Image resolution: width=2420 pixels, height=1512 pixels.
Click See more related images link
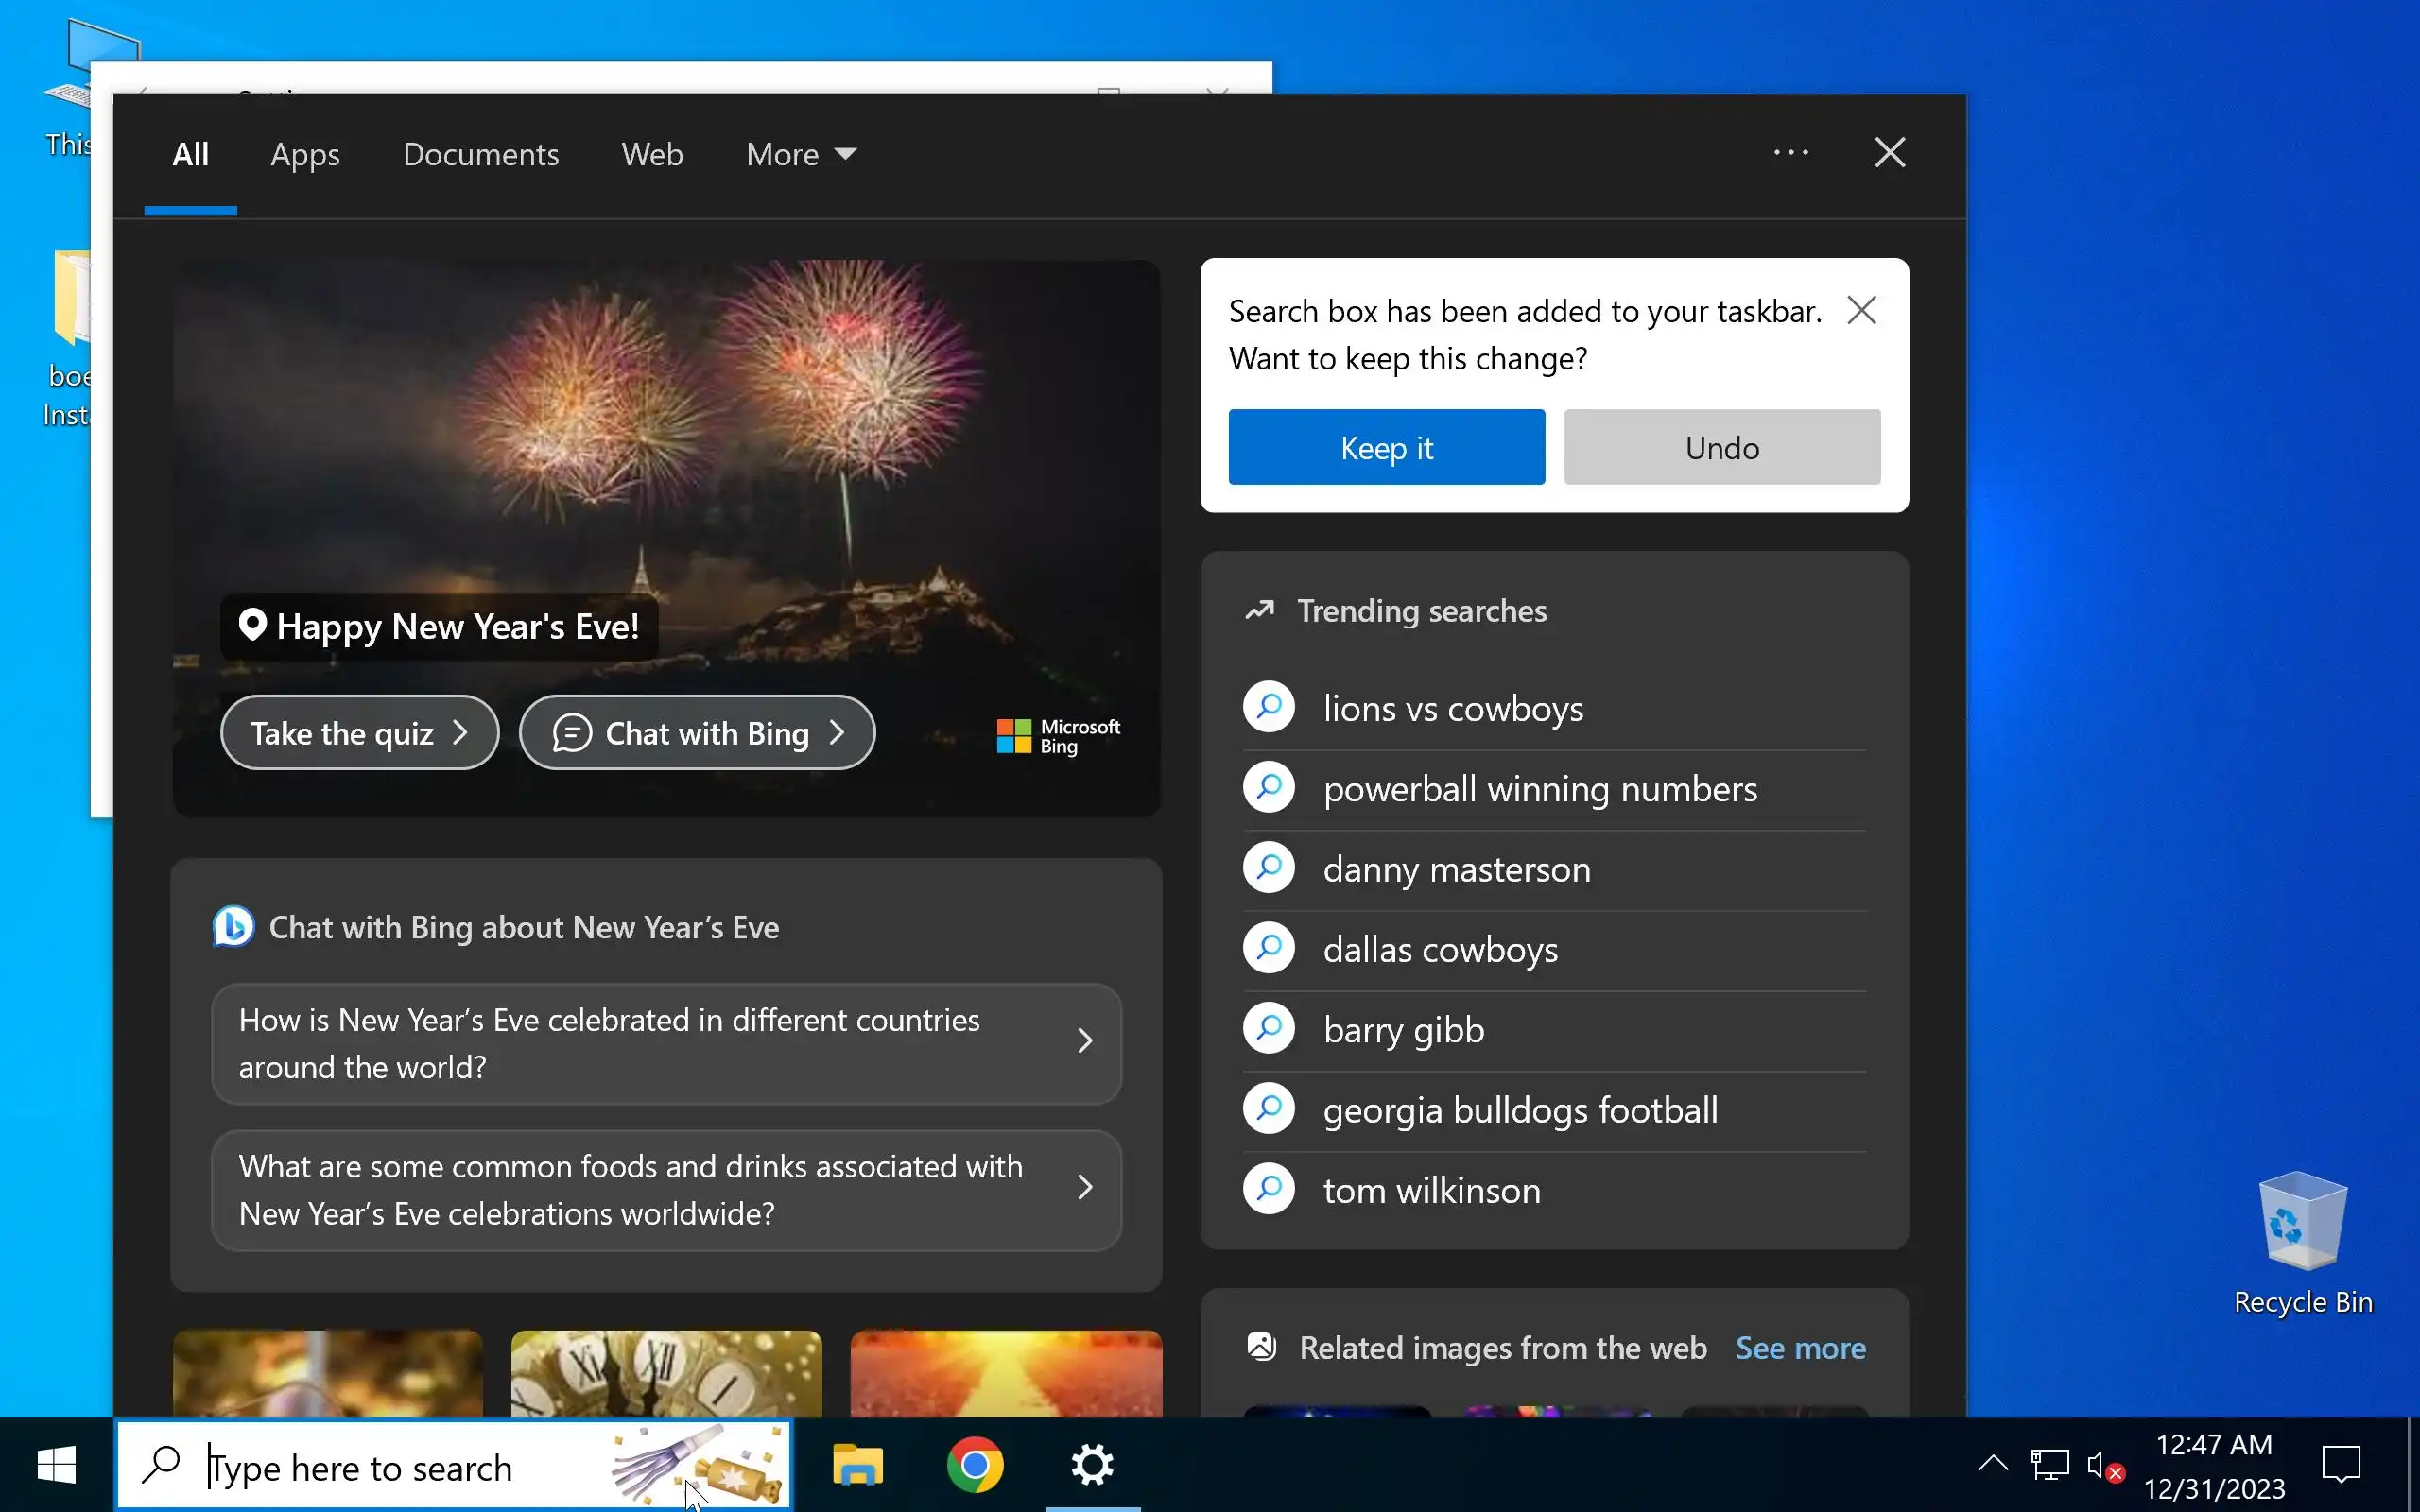(x=1800, y=1348)
